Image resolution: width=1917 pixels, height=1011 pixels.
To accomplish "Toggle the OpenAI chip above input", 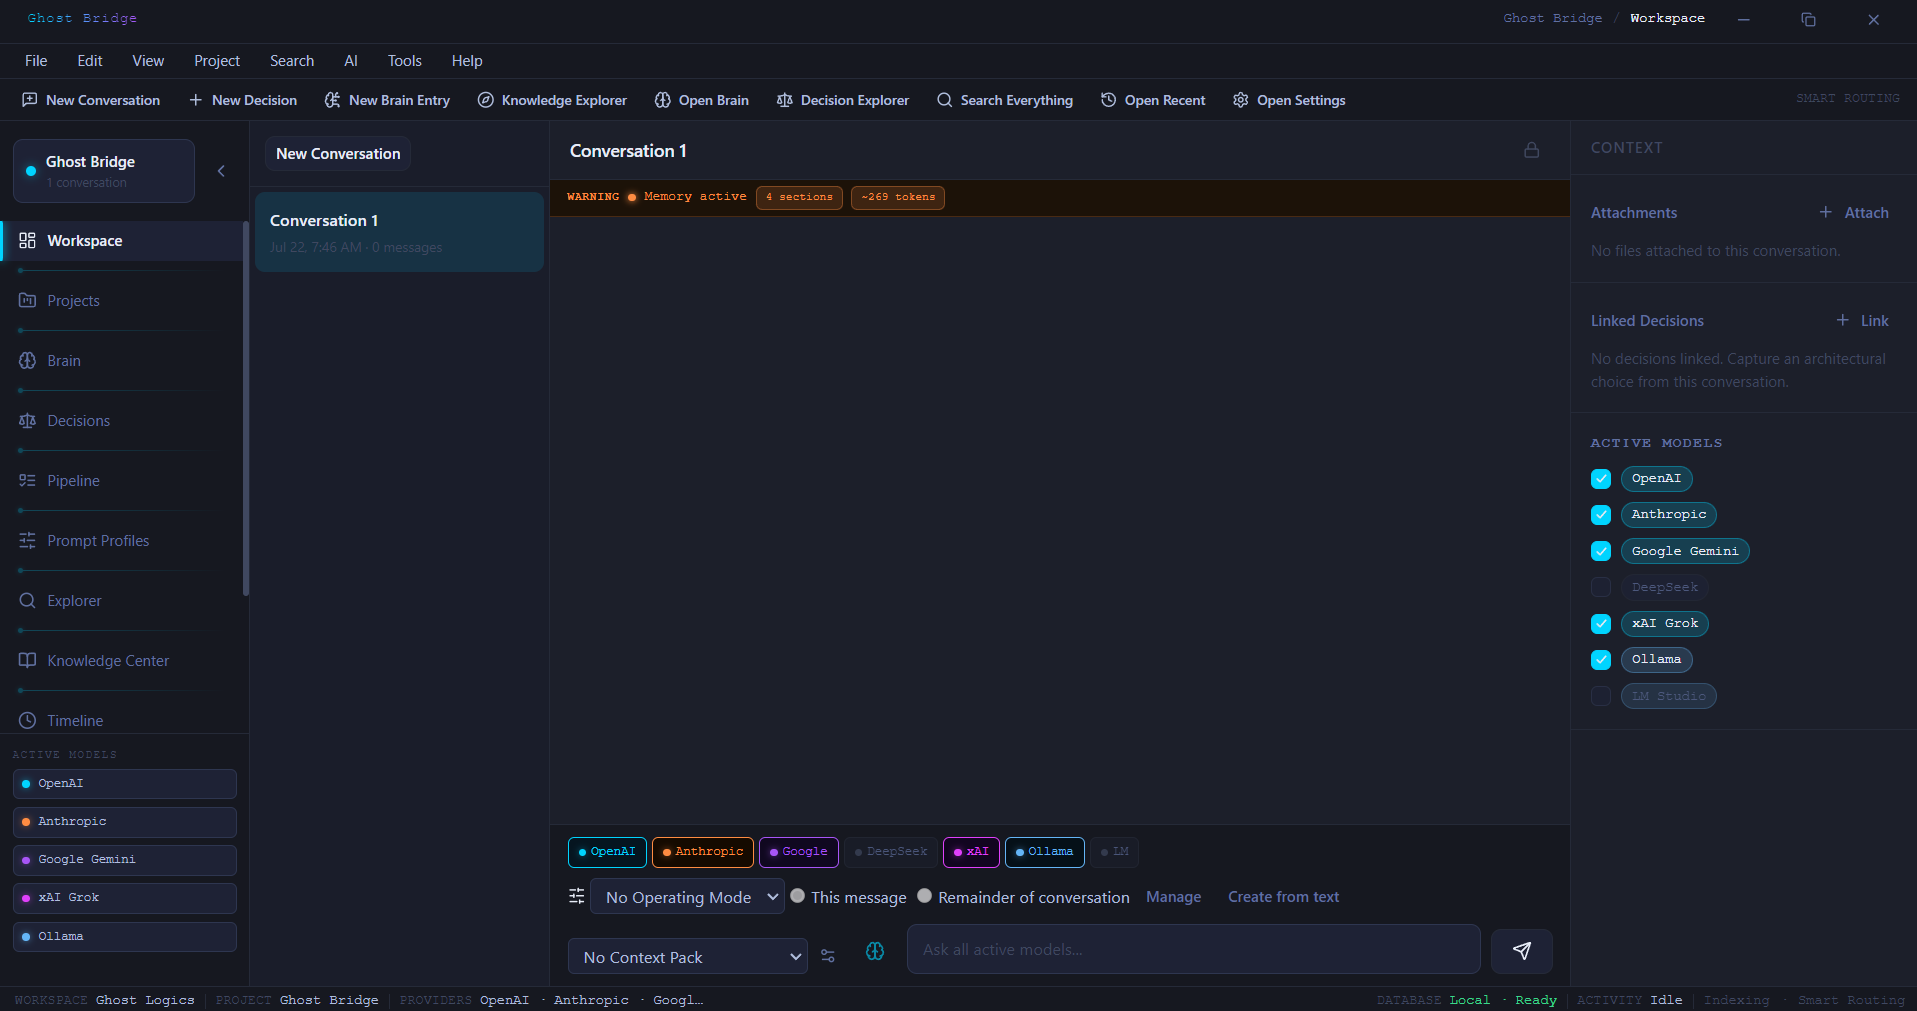I will pos(607,852).
